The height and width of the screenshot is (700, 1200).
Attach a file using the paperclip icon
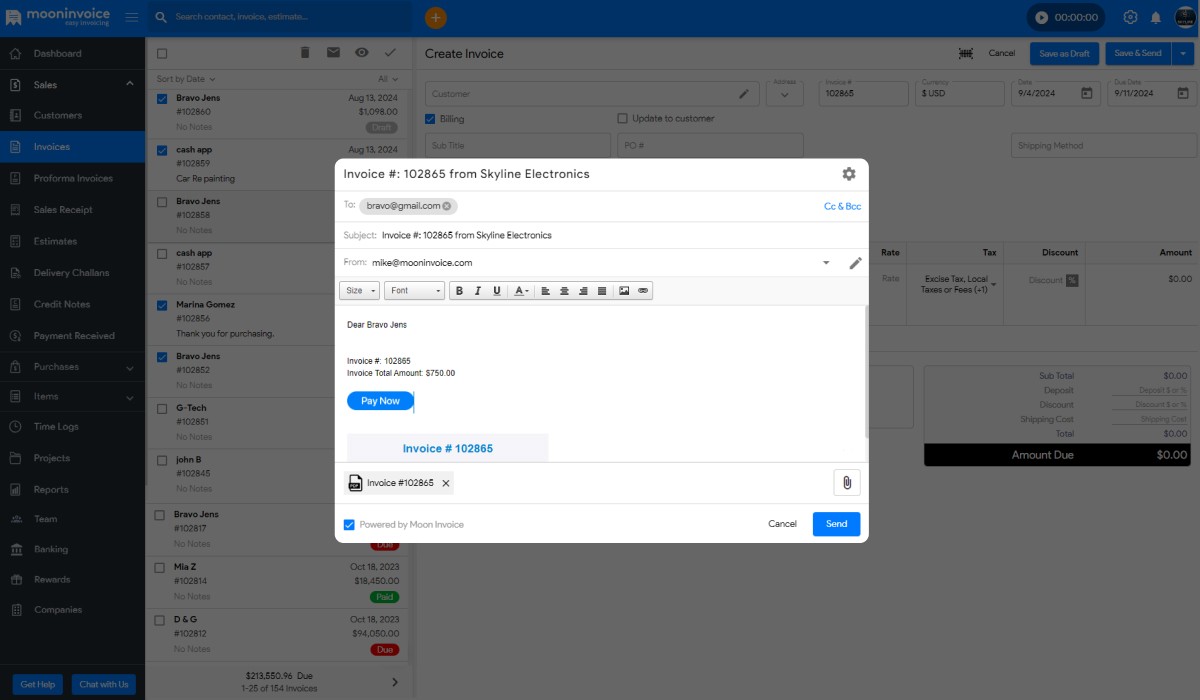[846, 483]
